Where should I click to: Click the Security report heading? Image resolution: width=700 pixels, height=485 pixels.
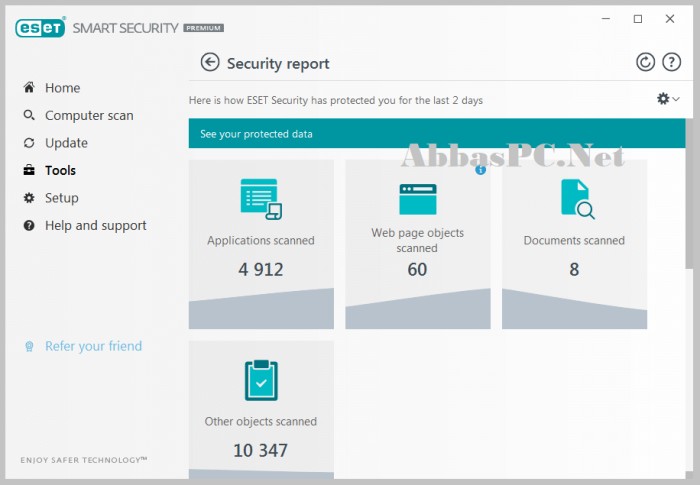click(278, 63)
